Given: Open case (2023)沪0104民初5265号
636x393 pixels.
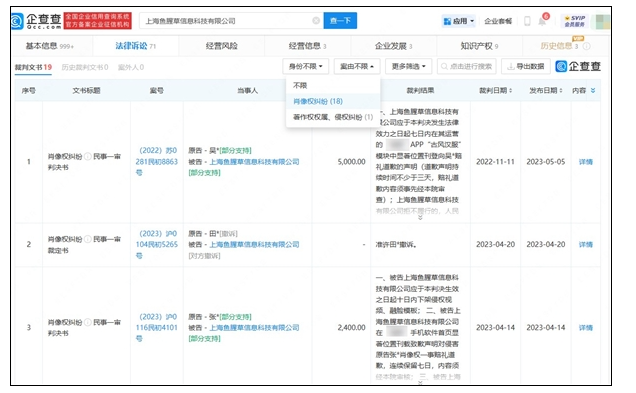Looking at the screenshot, I should [x=157, y=245].
